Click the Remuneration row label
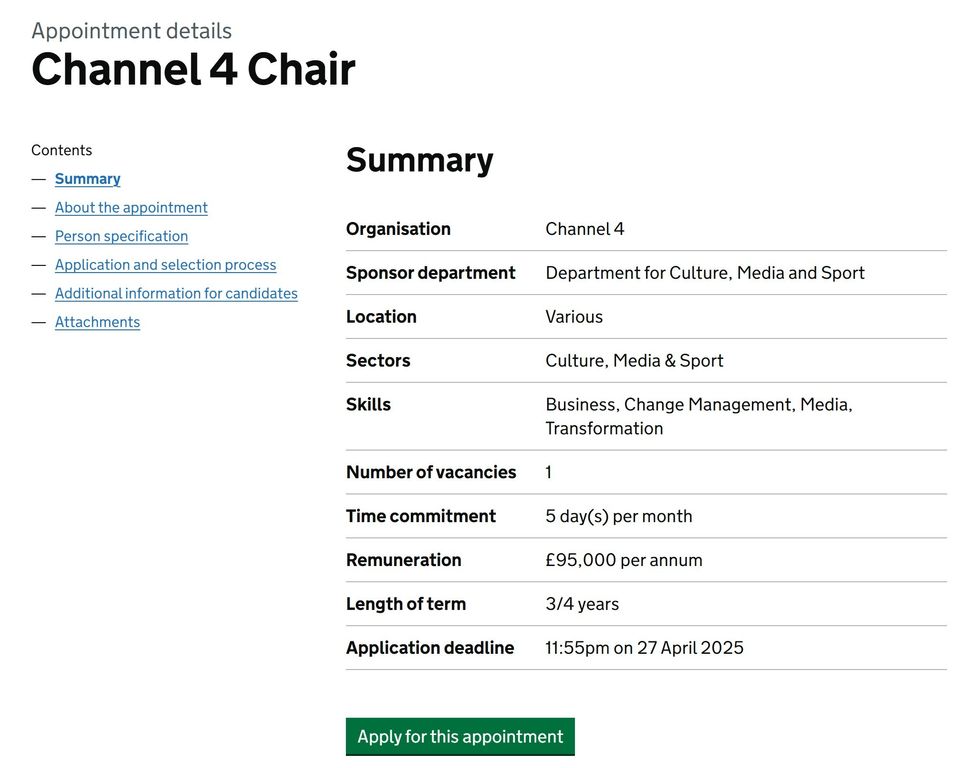Screen dimensions: 980x768 point(404,560)
